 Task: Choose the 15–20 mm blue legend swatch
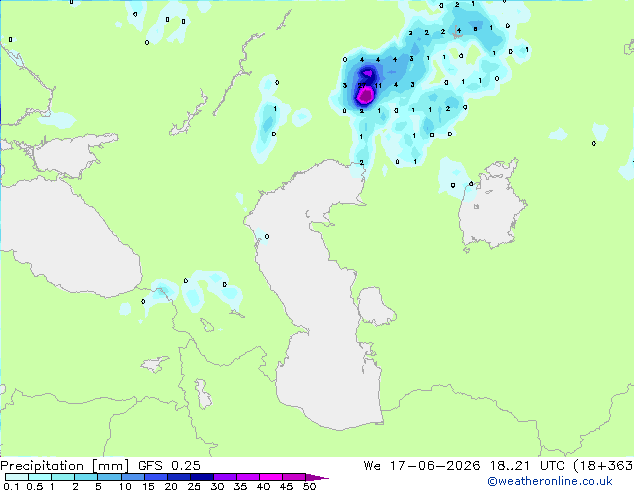155,477
